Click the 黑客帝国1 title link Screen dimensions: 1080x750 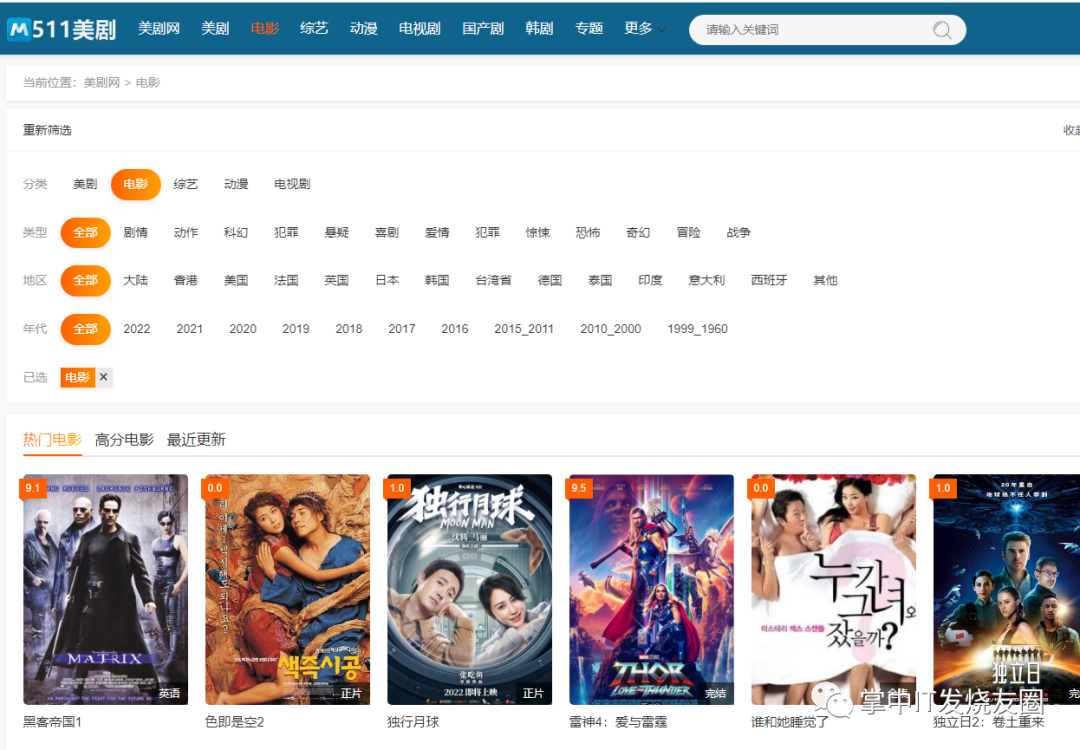[52, 722]
